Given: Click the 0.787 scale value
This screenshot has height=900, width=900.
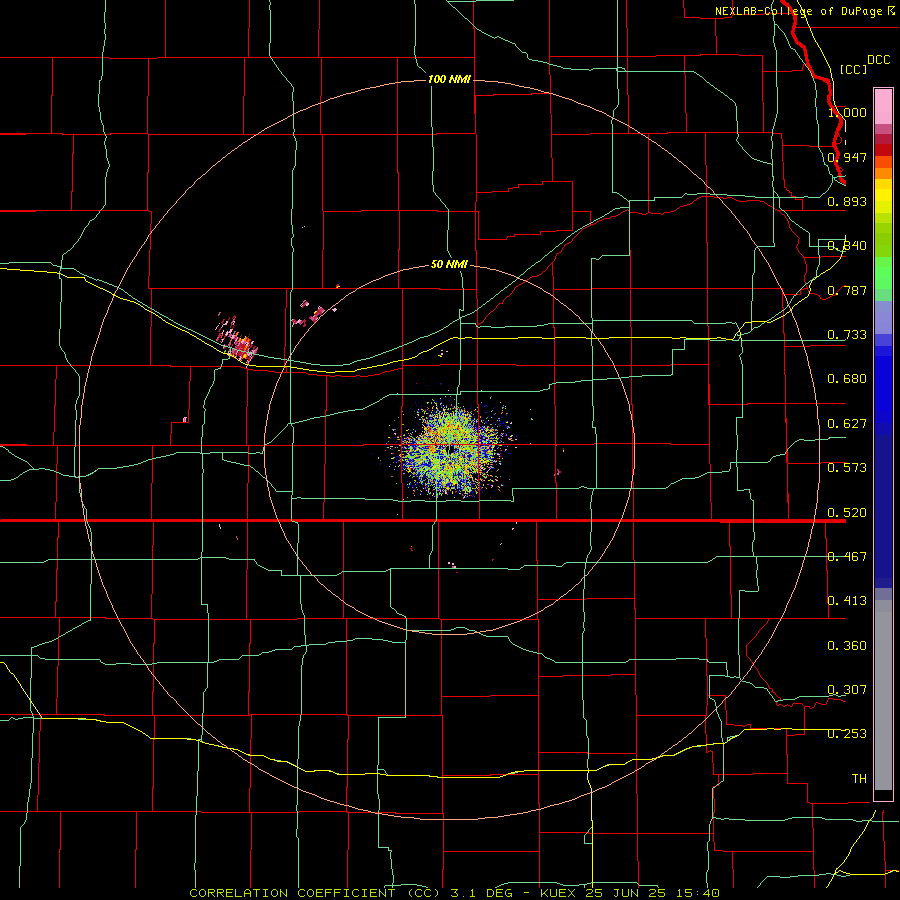Looking at the screenshot, I should click(847, 290).
